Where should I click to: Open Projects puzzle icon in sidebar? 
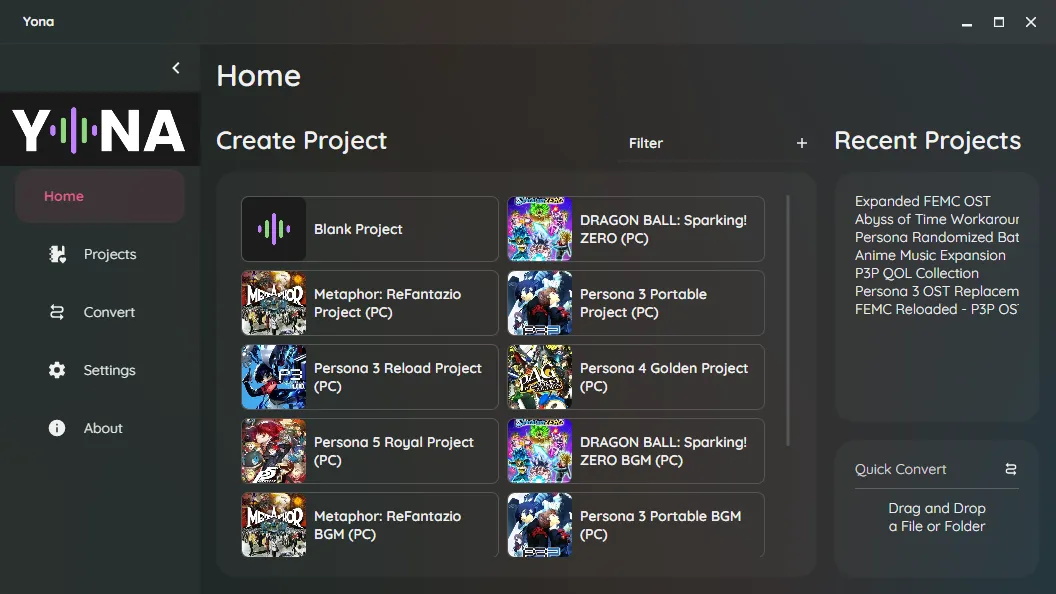57,254
